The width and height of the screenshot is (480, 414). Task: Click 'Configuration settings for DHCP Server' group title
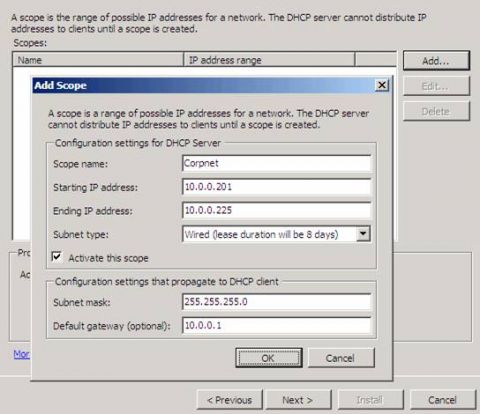pyautogui.click(x=138, y=143)
